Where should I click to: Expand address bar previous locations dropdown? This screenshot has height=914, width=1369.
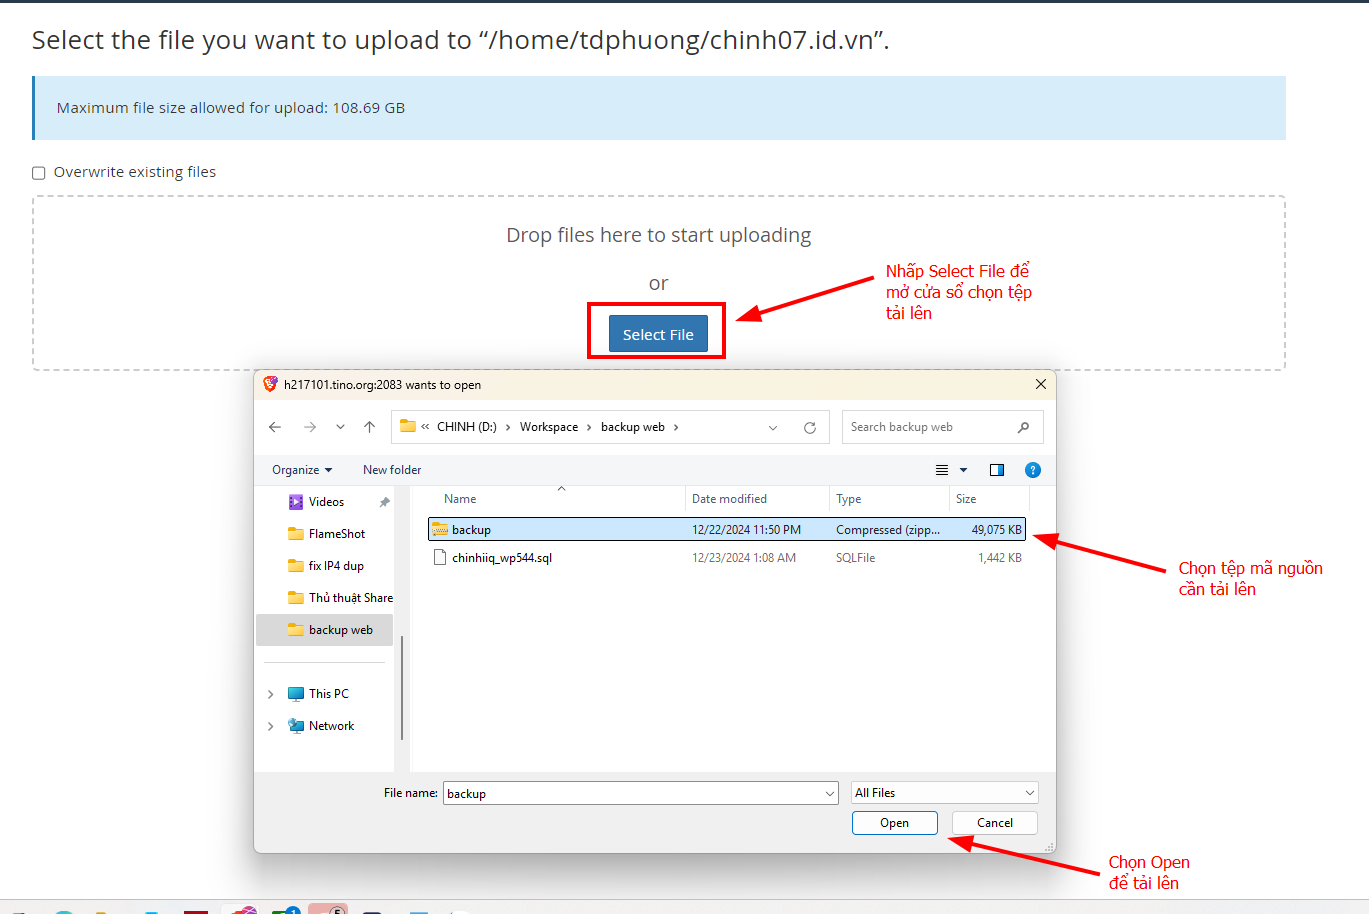[x=773, y=427]
